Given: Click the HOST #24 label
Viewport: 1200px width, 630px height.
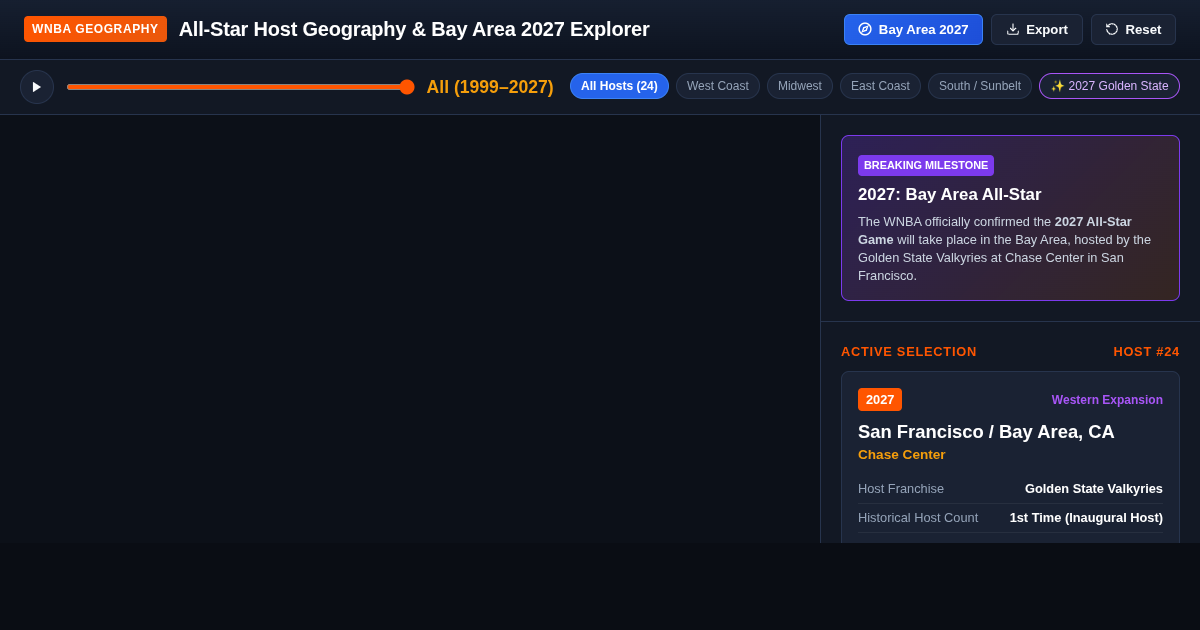Looking at the screenshot, I should point(1146,352).
